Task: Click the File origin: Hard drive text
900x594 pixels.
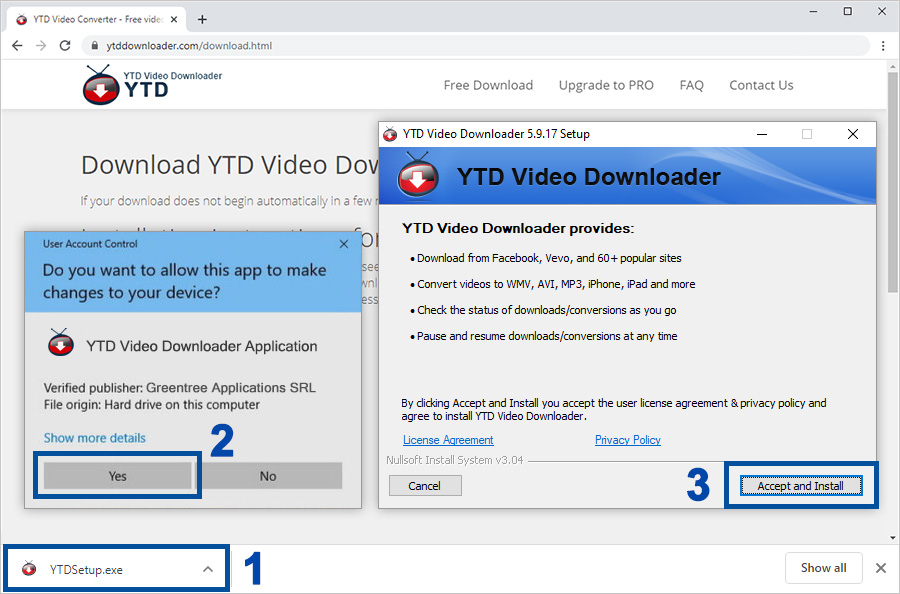Action: pyautogui.click(x=152, y=405)
